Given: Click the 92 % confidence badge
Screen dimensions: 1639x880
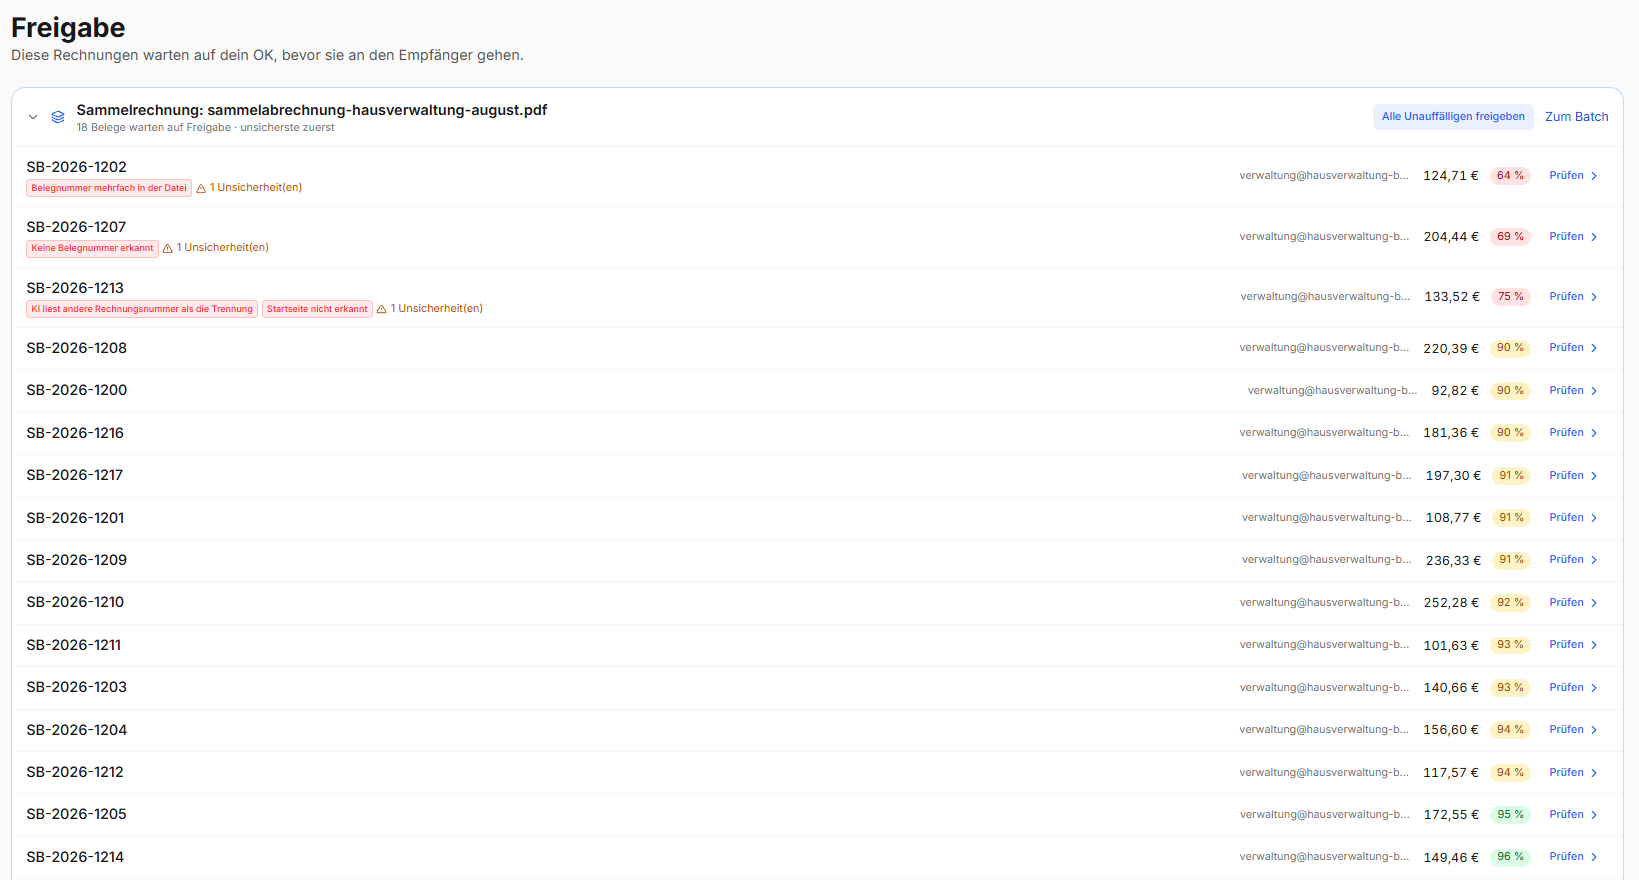Looking at the screenshot, I should pyautogui.click(x=1510, y=603).
